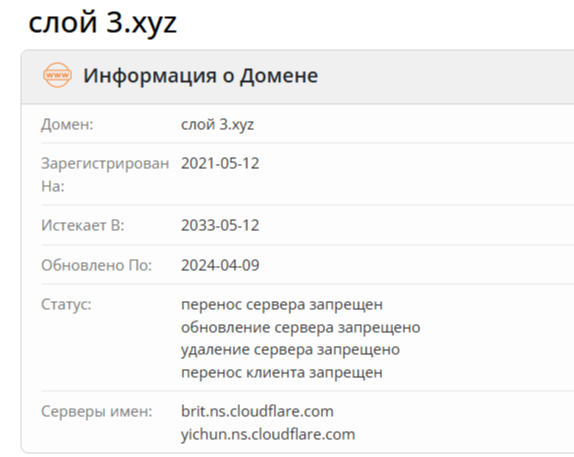Click the orange www globe icon
The height and width of the screenshot is (457, 574).
pyautogui.click(x=57, y=75)
